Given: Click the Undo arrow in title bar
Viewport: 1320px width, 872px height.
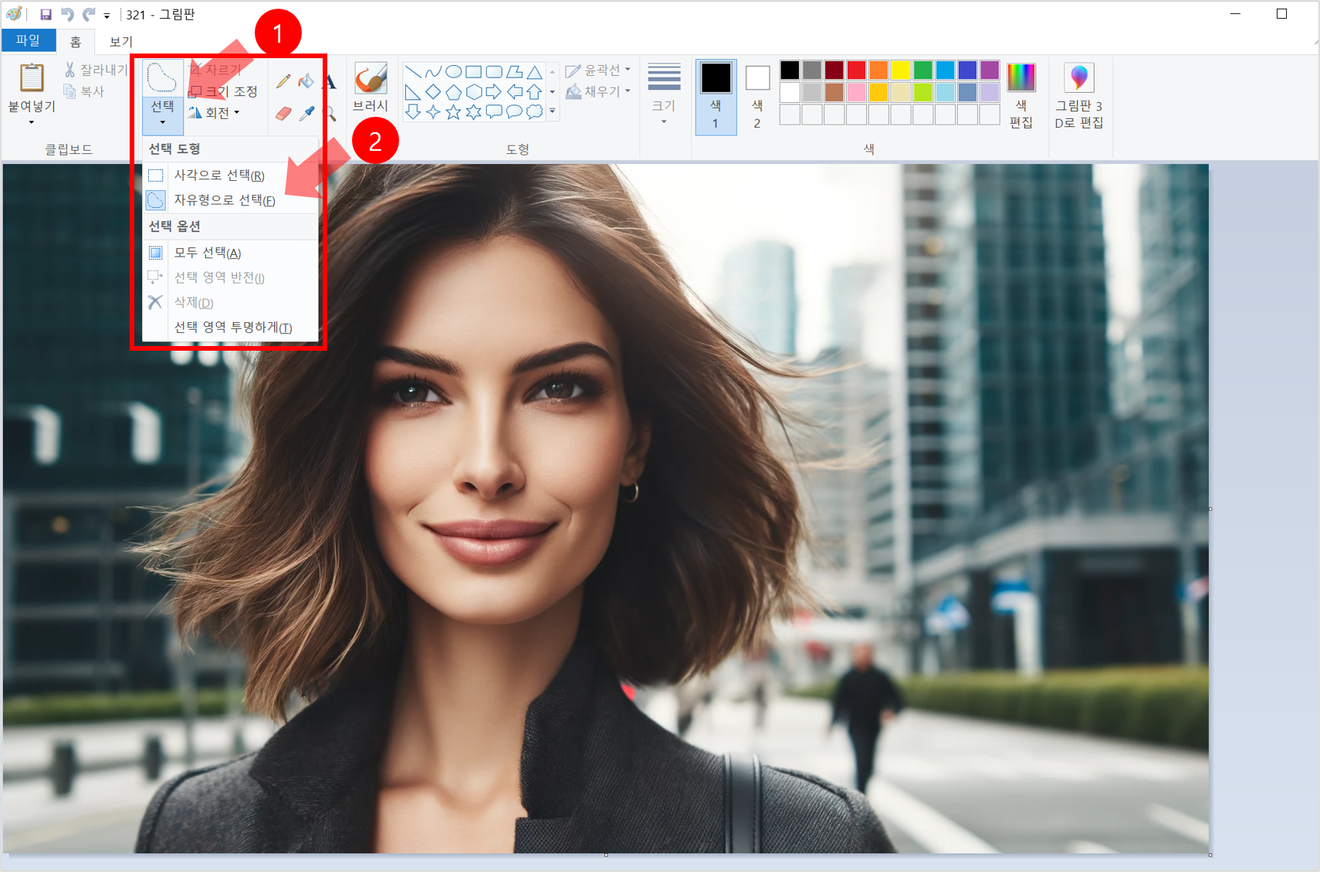Looking at the screenshot, I should coord(68,14).
